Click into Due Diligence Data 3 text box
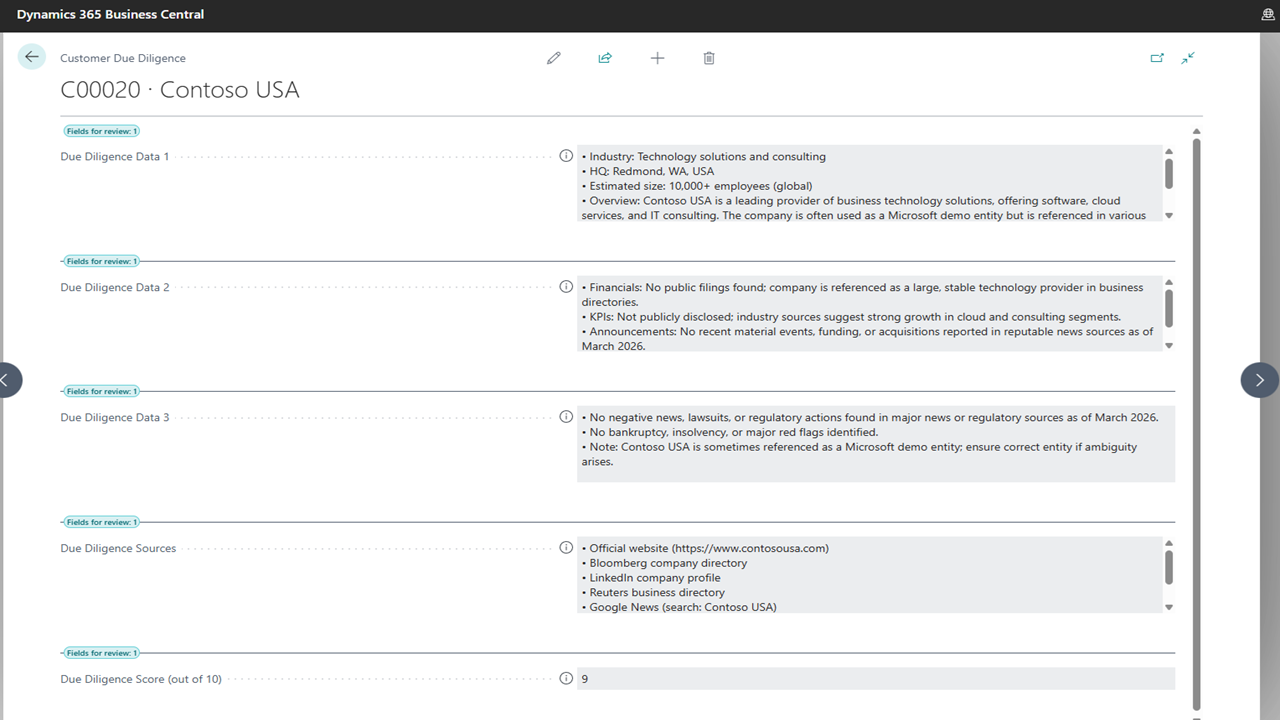Viewport: 1280px width, 720px height. pos(876,444)
